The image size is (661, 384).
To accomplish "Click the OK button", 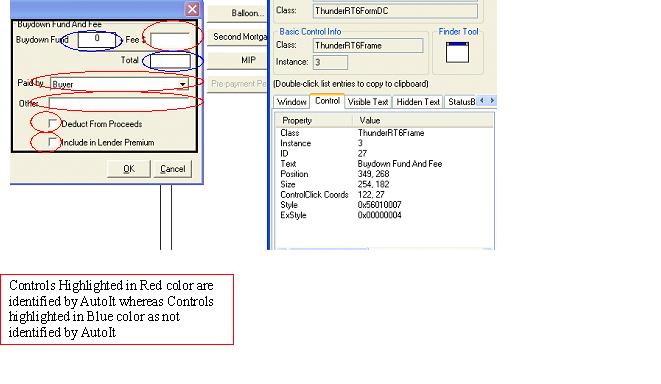I will (129, 169).
